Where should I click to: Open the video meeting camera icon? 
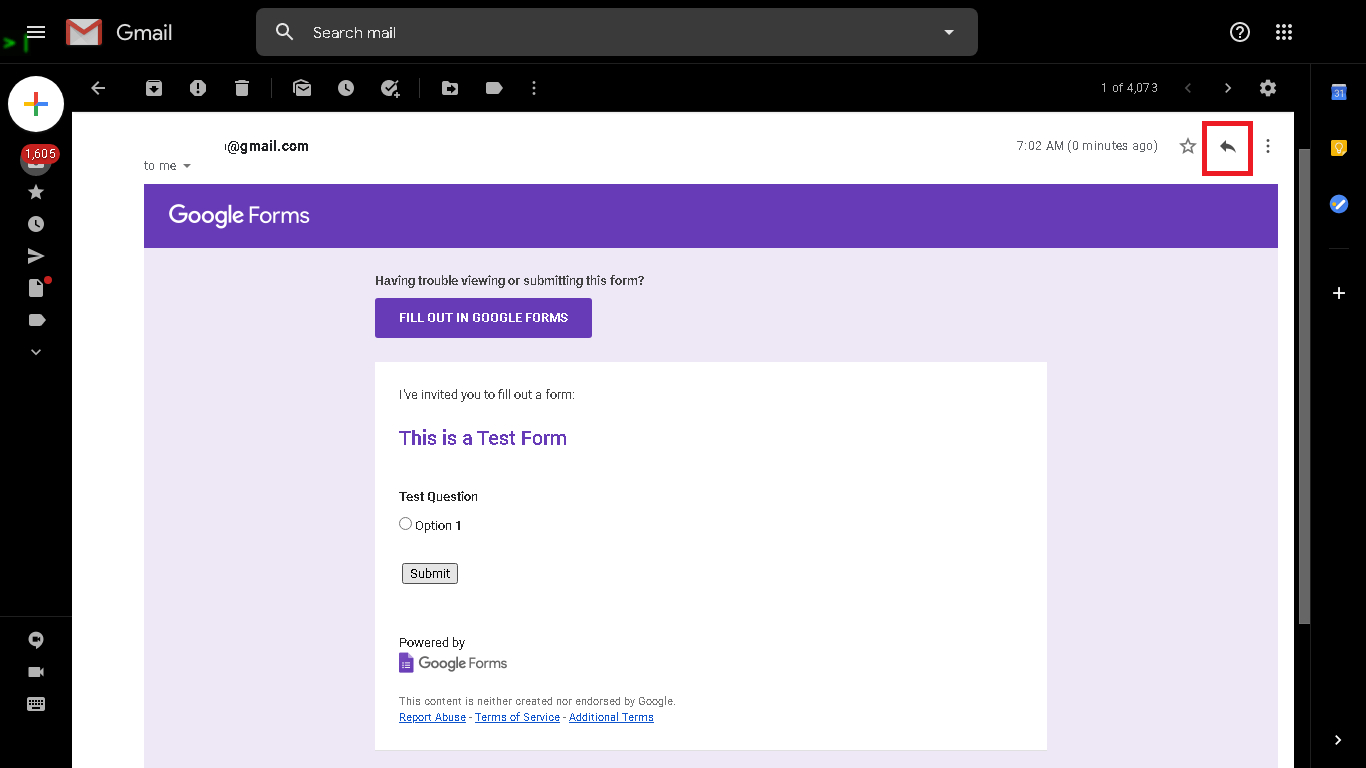click(x=36, y=672)
